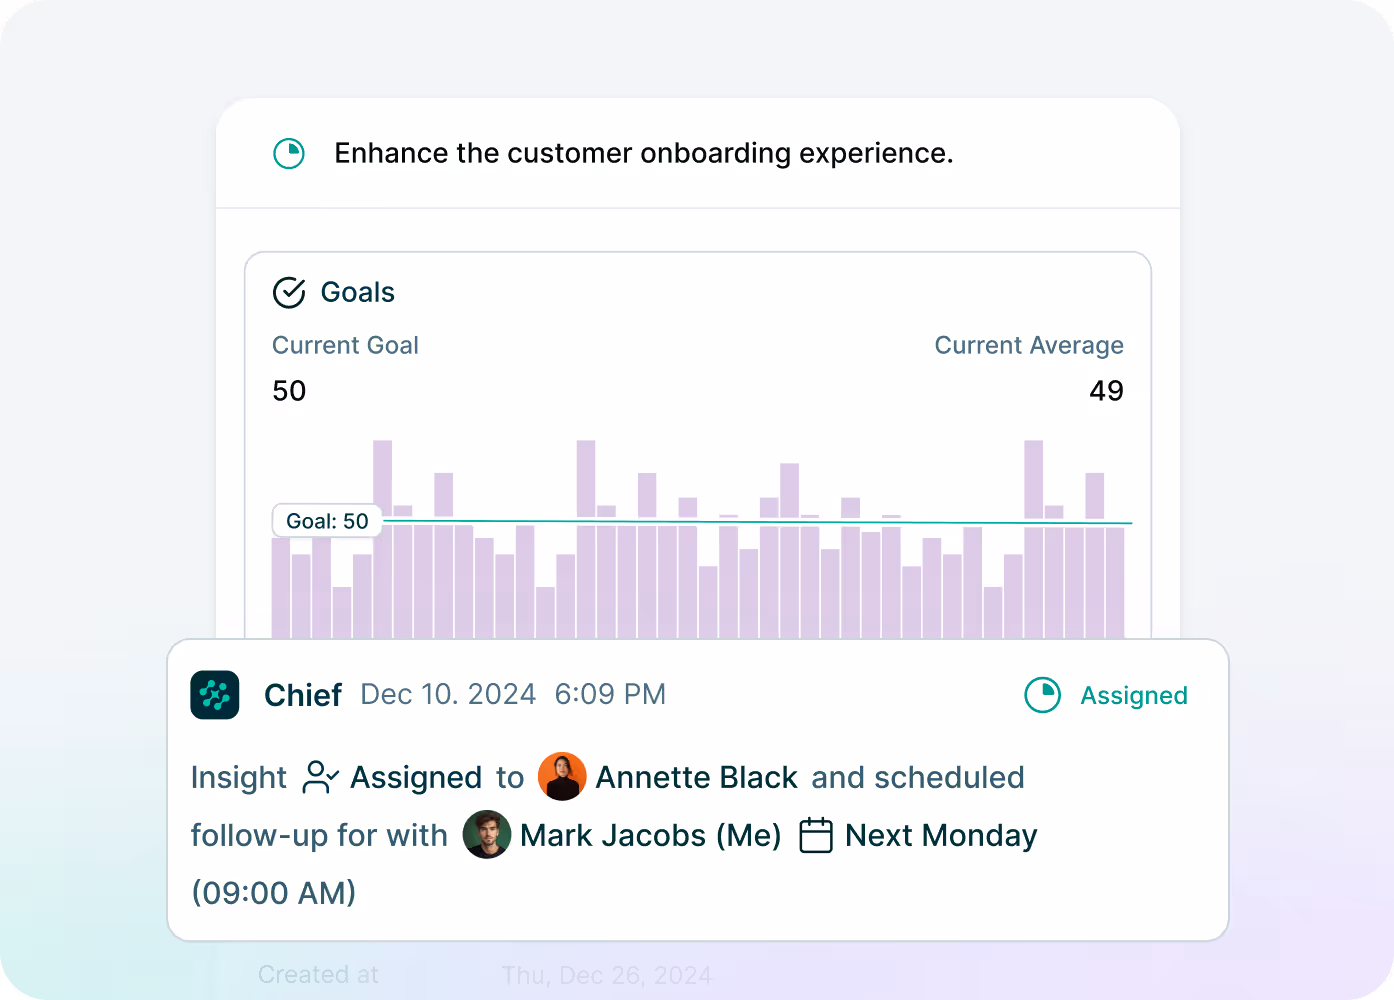Open Annette Black's avatar
Screen dimensions: 1394x1000
[x=562, y=777]
